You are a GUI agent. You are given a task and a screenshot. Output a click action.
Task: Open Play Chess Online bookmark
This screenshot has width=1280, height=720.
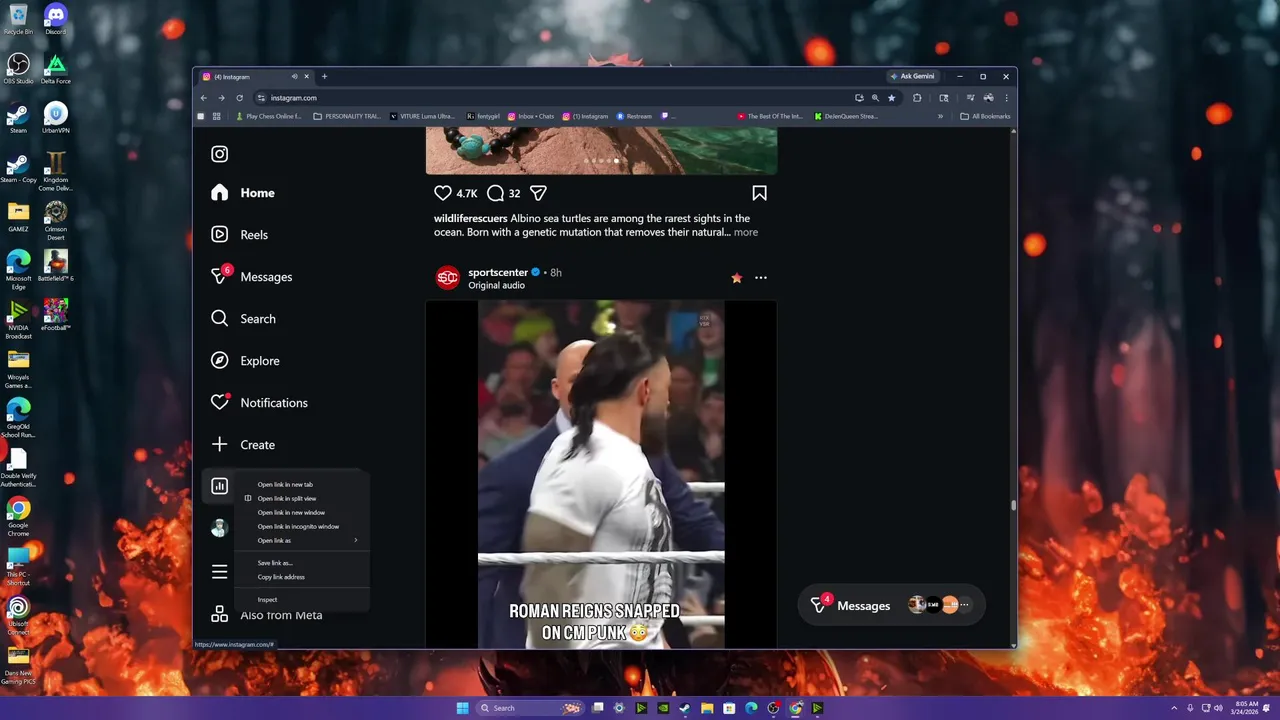[x=268, y=116]
